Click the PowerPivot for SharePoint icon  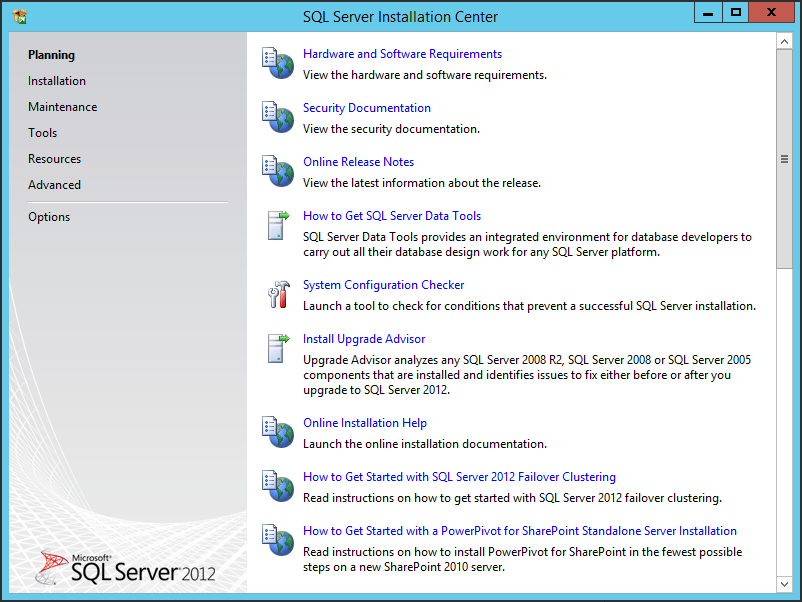277,540
